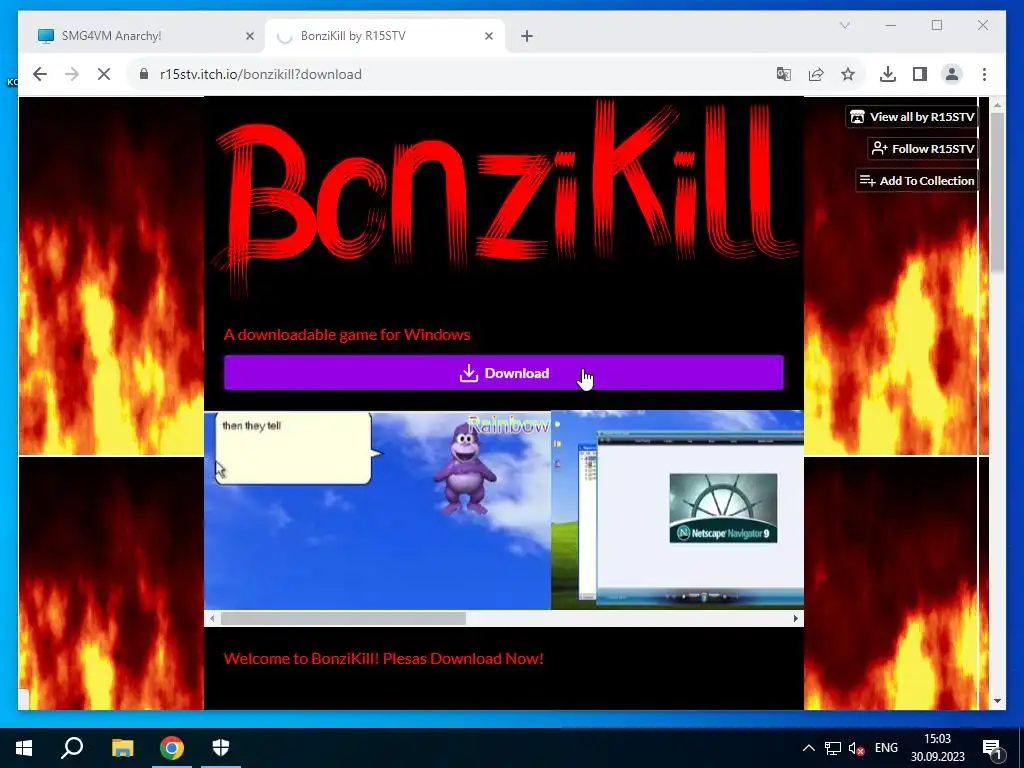Click the screenshot carousel right arrow

(795, 618)
